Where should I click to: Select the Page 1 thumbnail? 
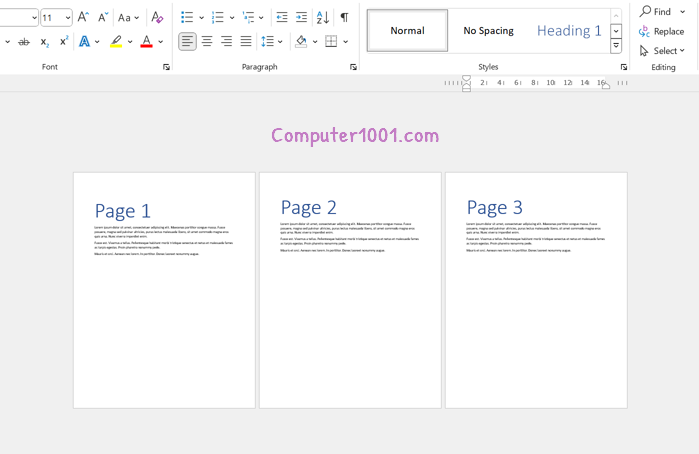(164, 290)
